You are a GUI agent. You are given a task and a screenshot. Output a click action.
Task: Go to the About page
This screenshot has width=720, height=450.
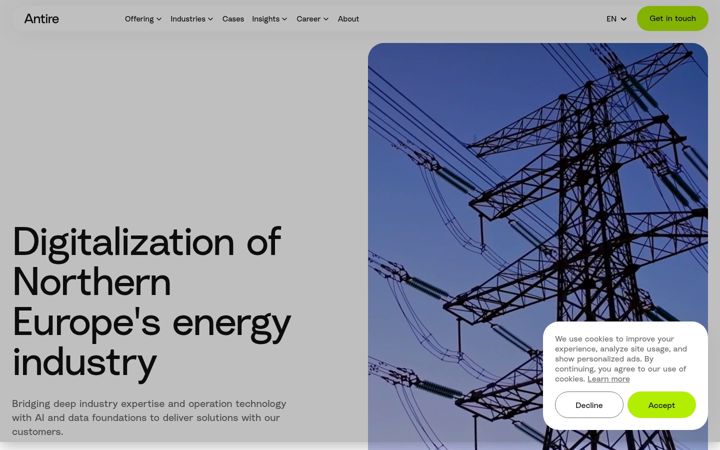click(x=348, y=19)
